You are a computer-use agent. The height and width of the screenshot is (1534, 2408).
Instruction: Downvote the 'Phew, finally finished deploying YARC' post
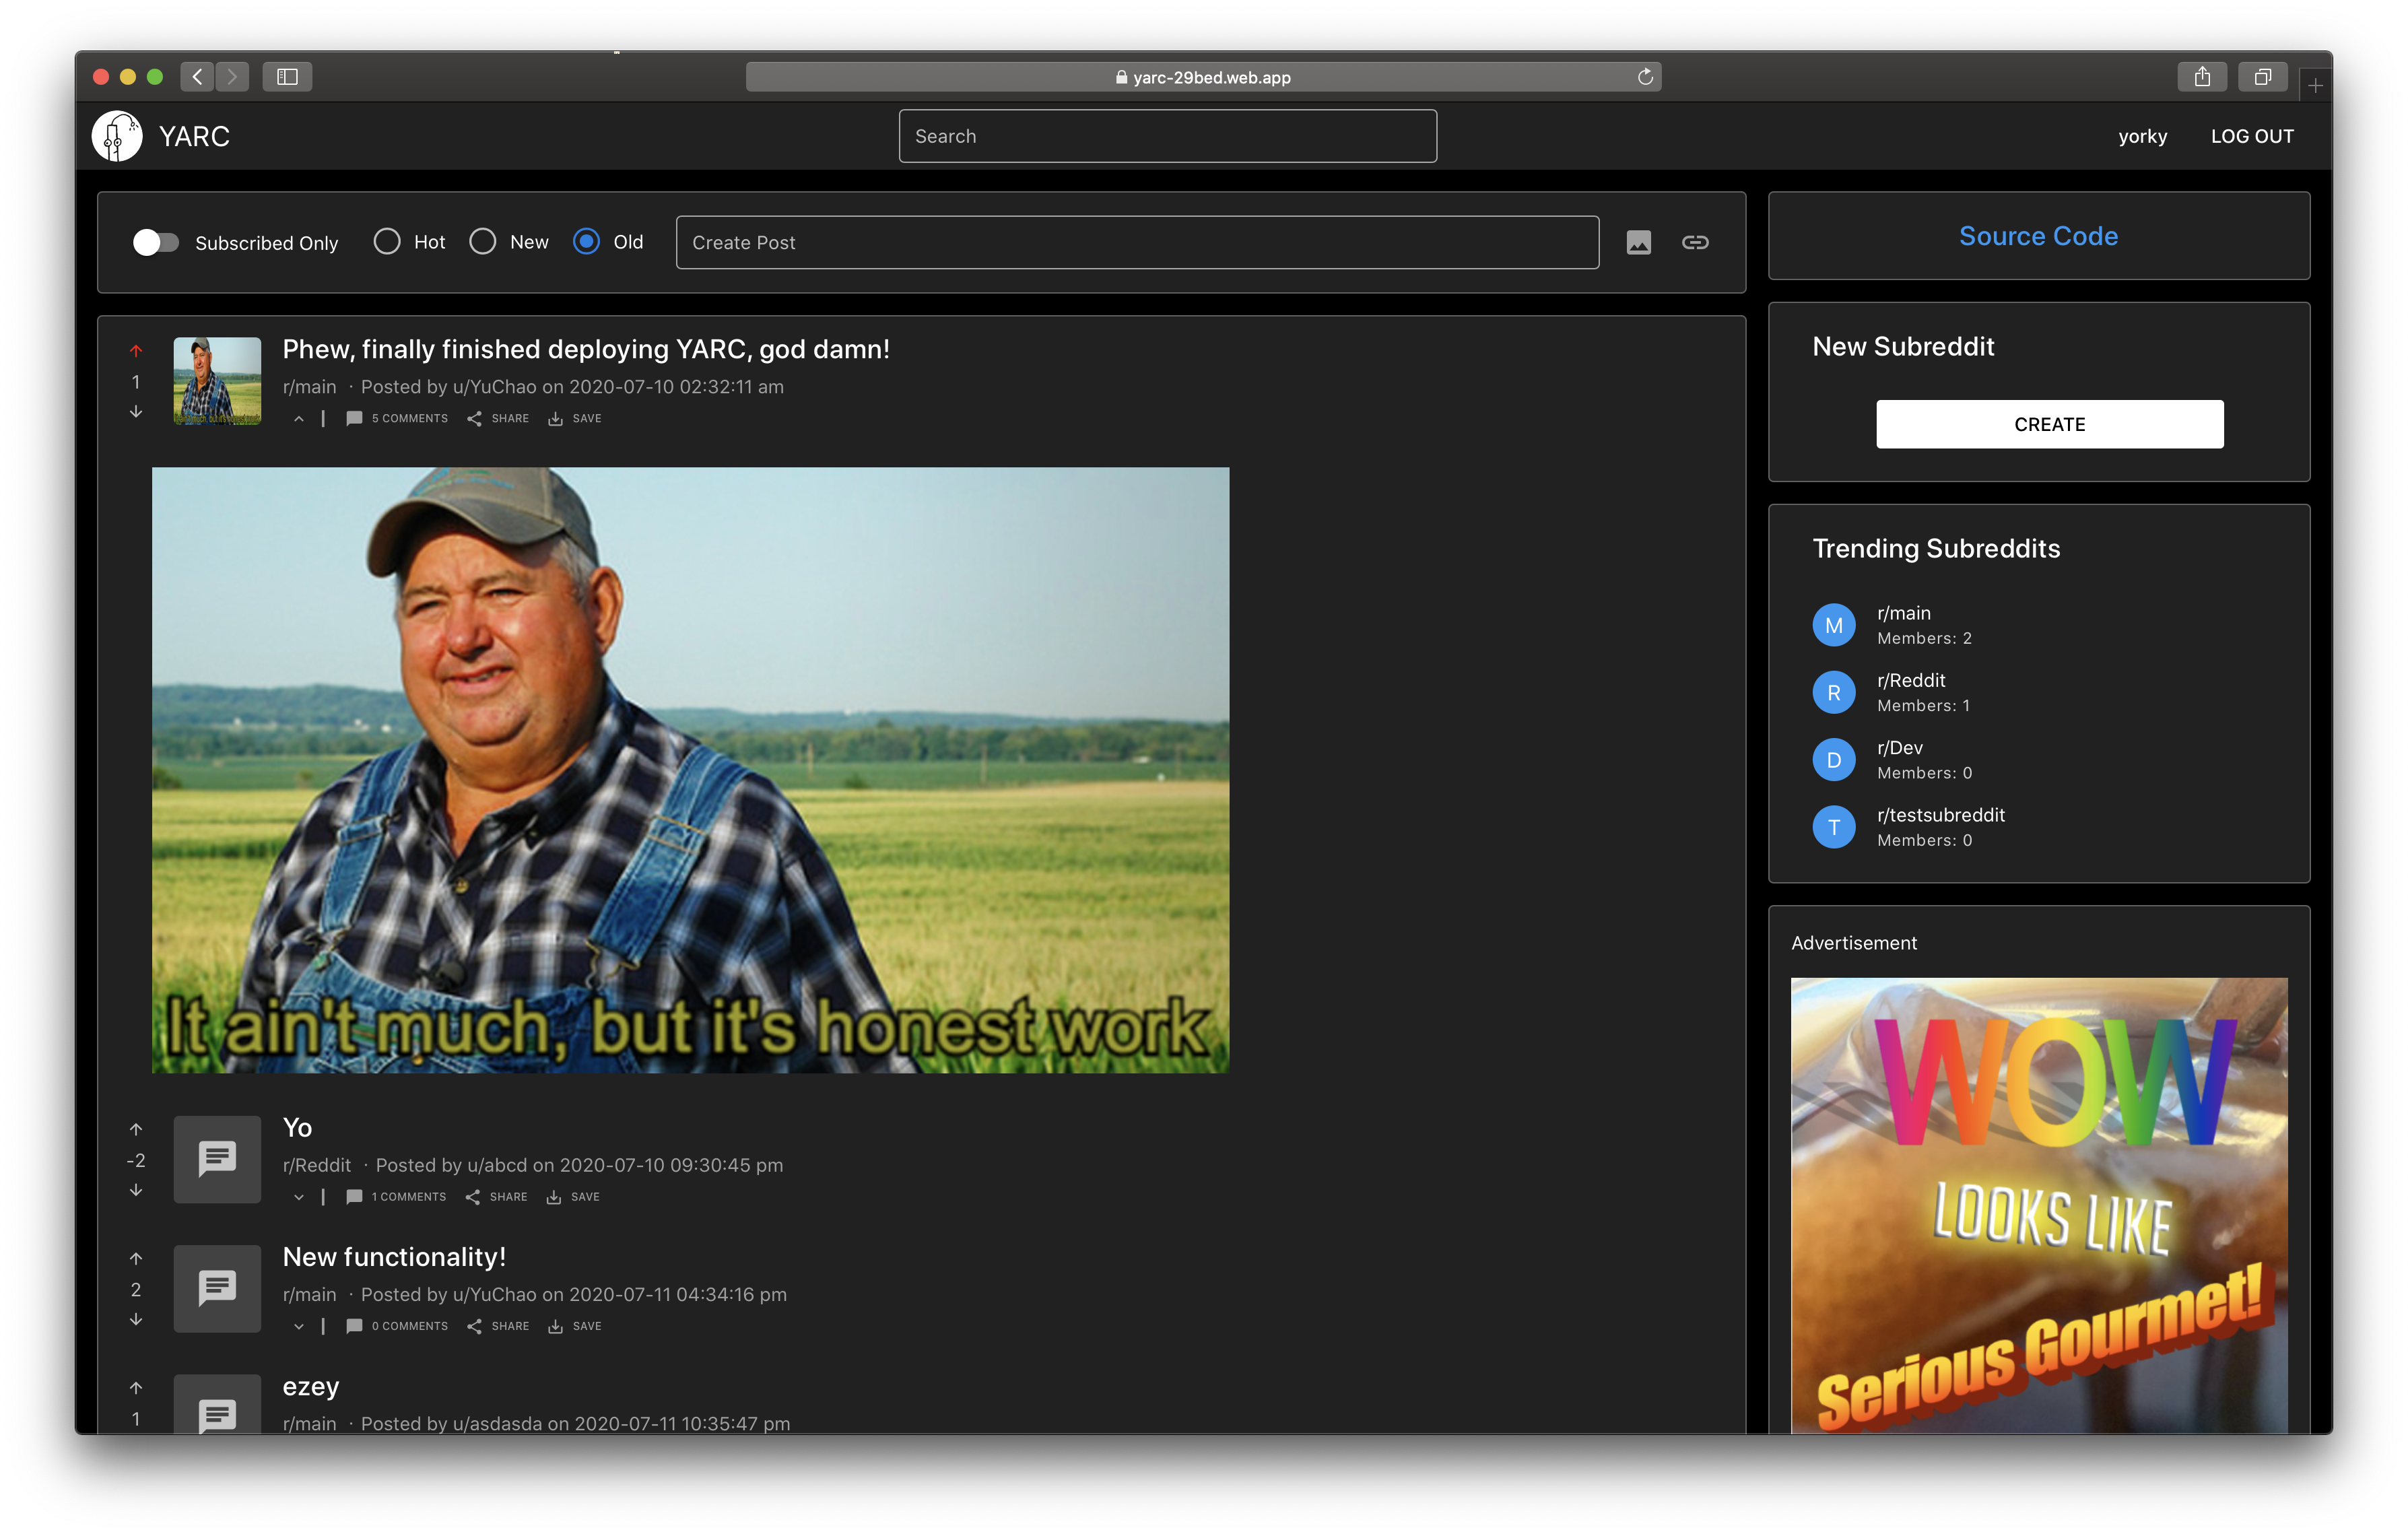click(136, 412)
